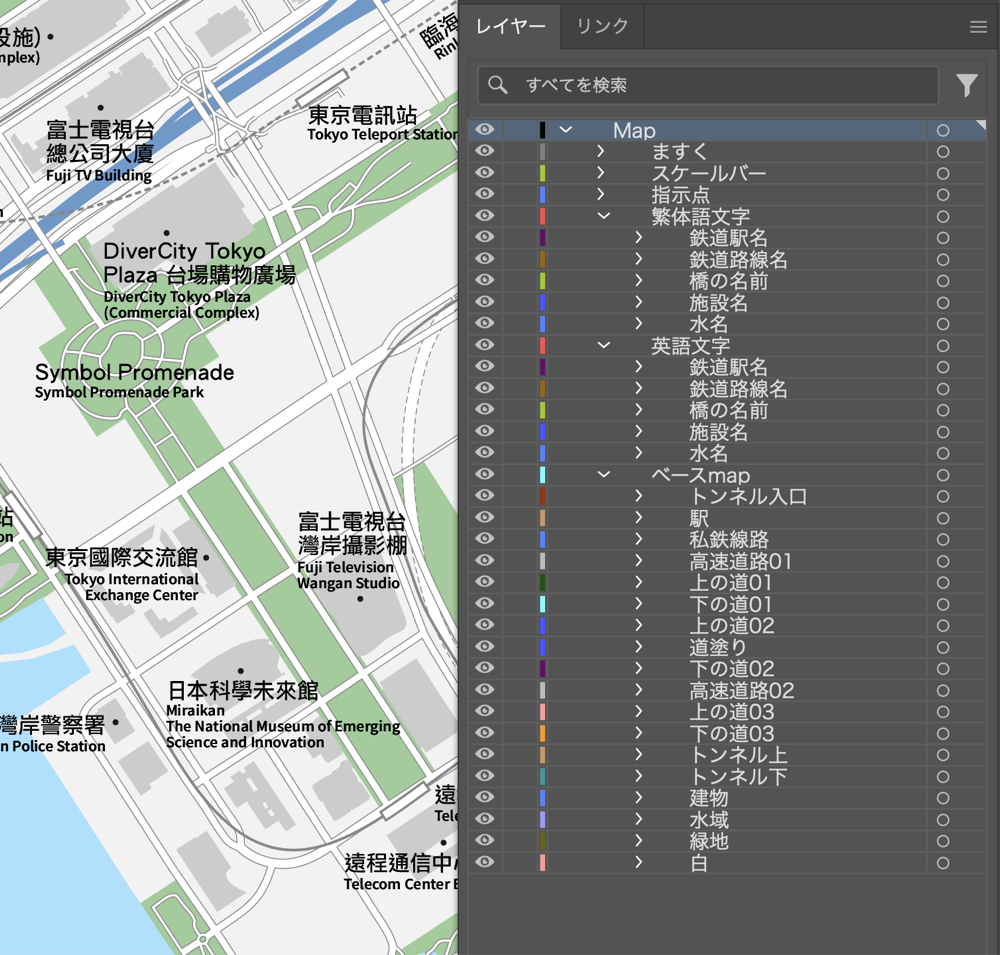Expand the 駅 sublayer

click(x=638, y=518)
